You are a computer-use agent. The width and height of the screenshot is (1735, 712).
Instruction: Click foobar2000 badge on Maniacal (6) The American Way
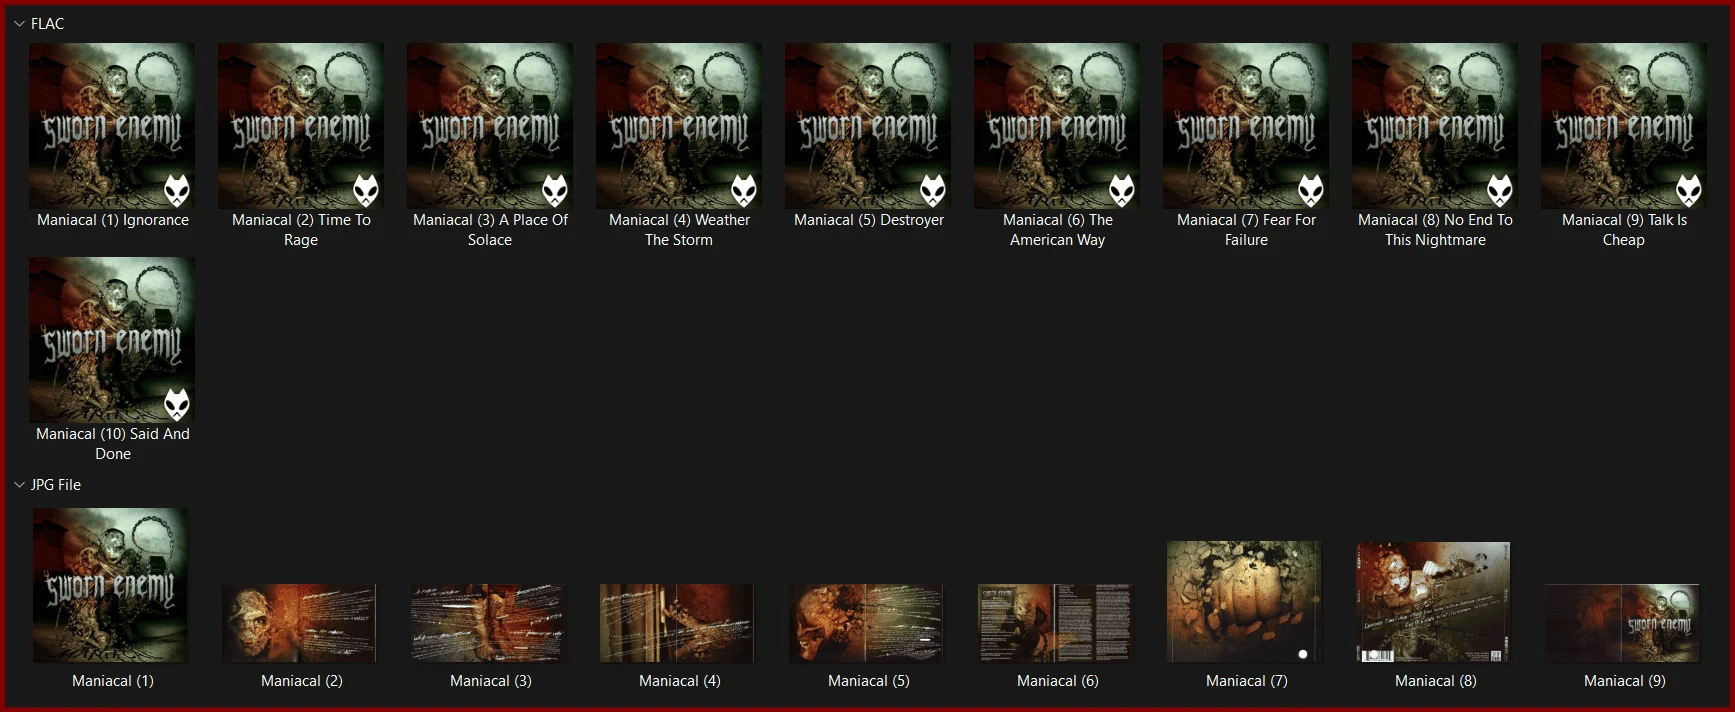pyautogui.click(x=1122, y=190)
